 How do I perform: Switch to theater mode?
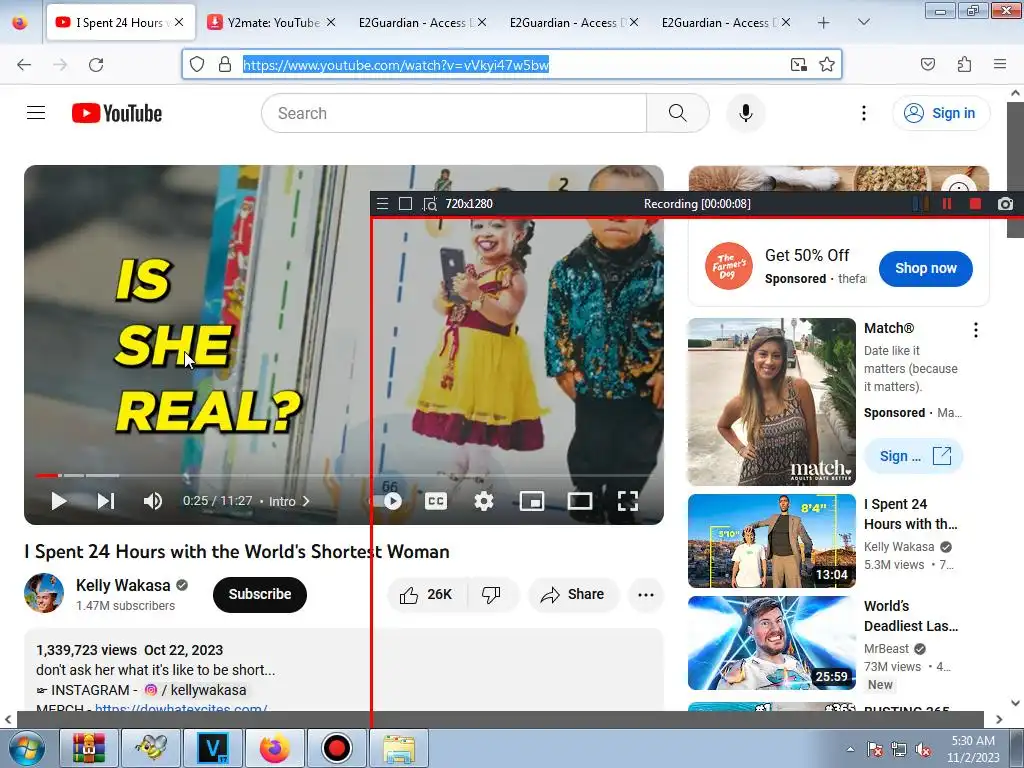(579, 501)
